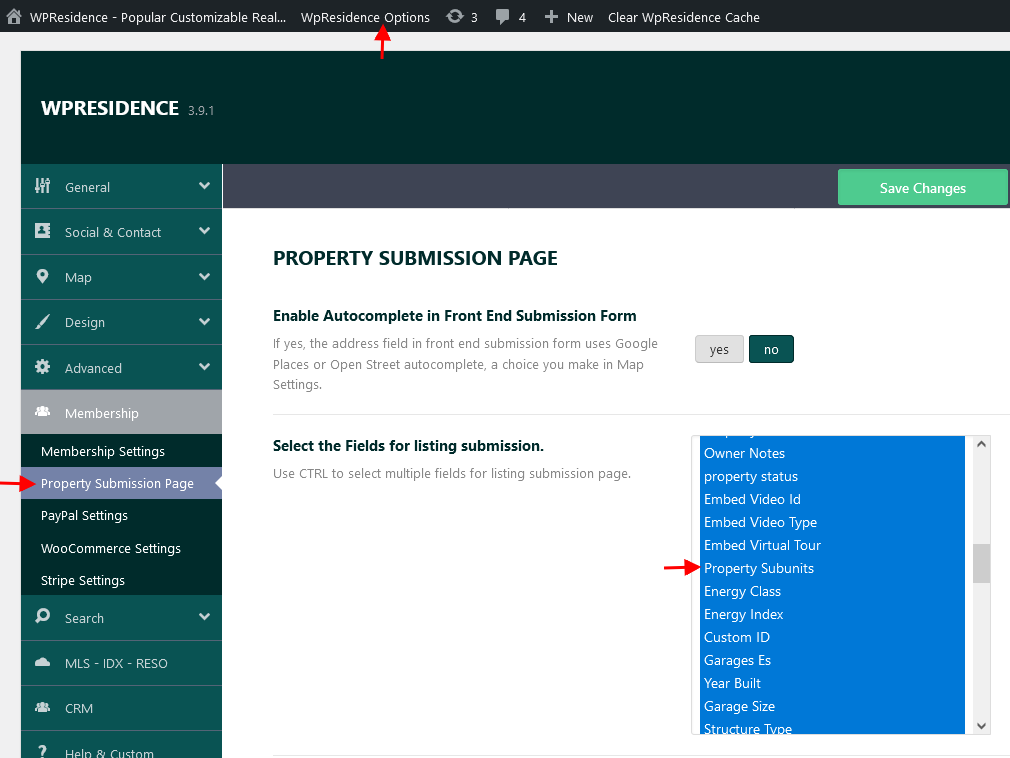Screen dimensions: 1010x758
Task: Open the New admin bar menu
Action: coord(580,17)
